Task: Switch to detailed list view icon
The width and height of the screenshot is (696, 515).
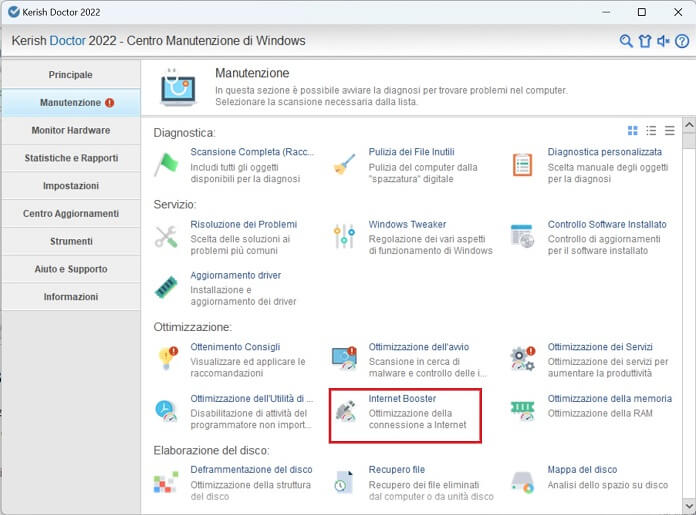Action: (651, 130)
